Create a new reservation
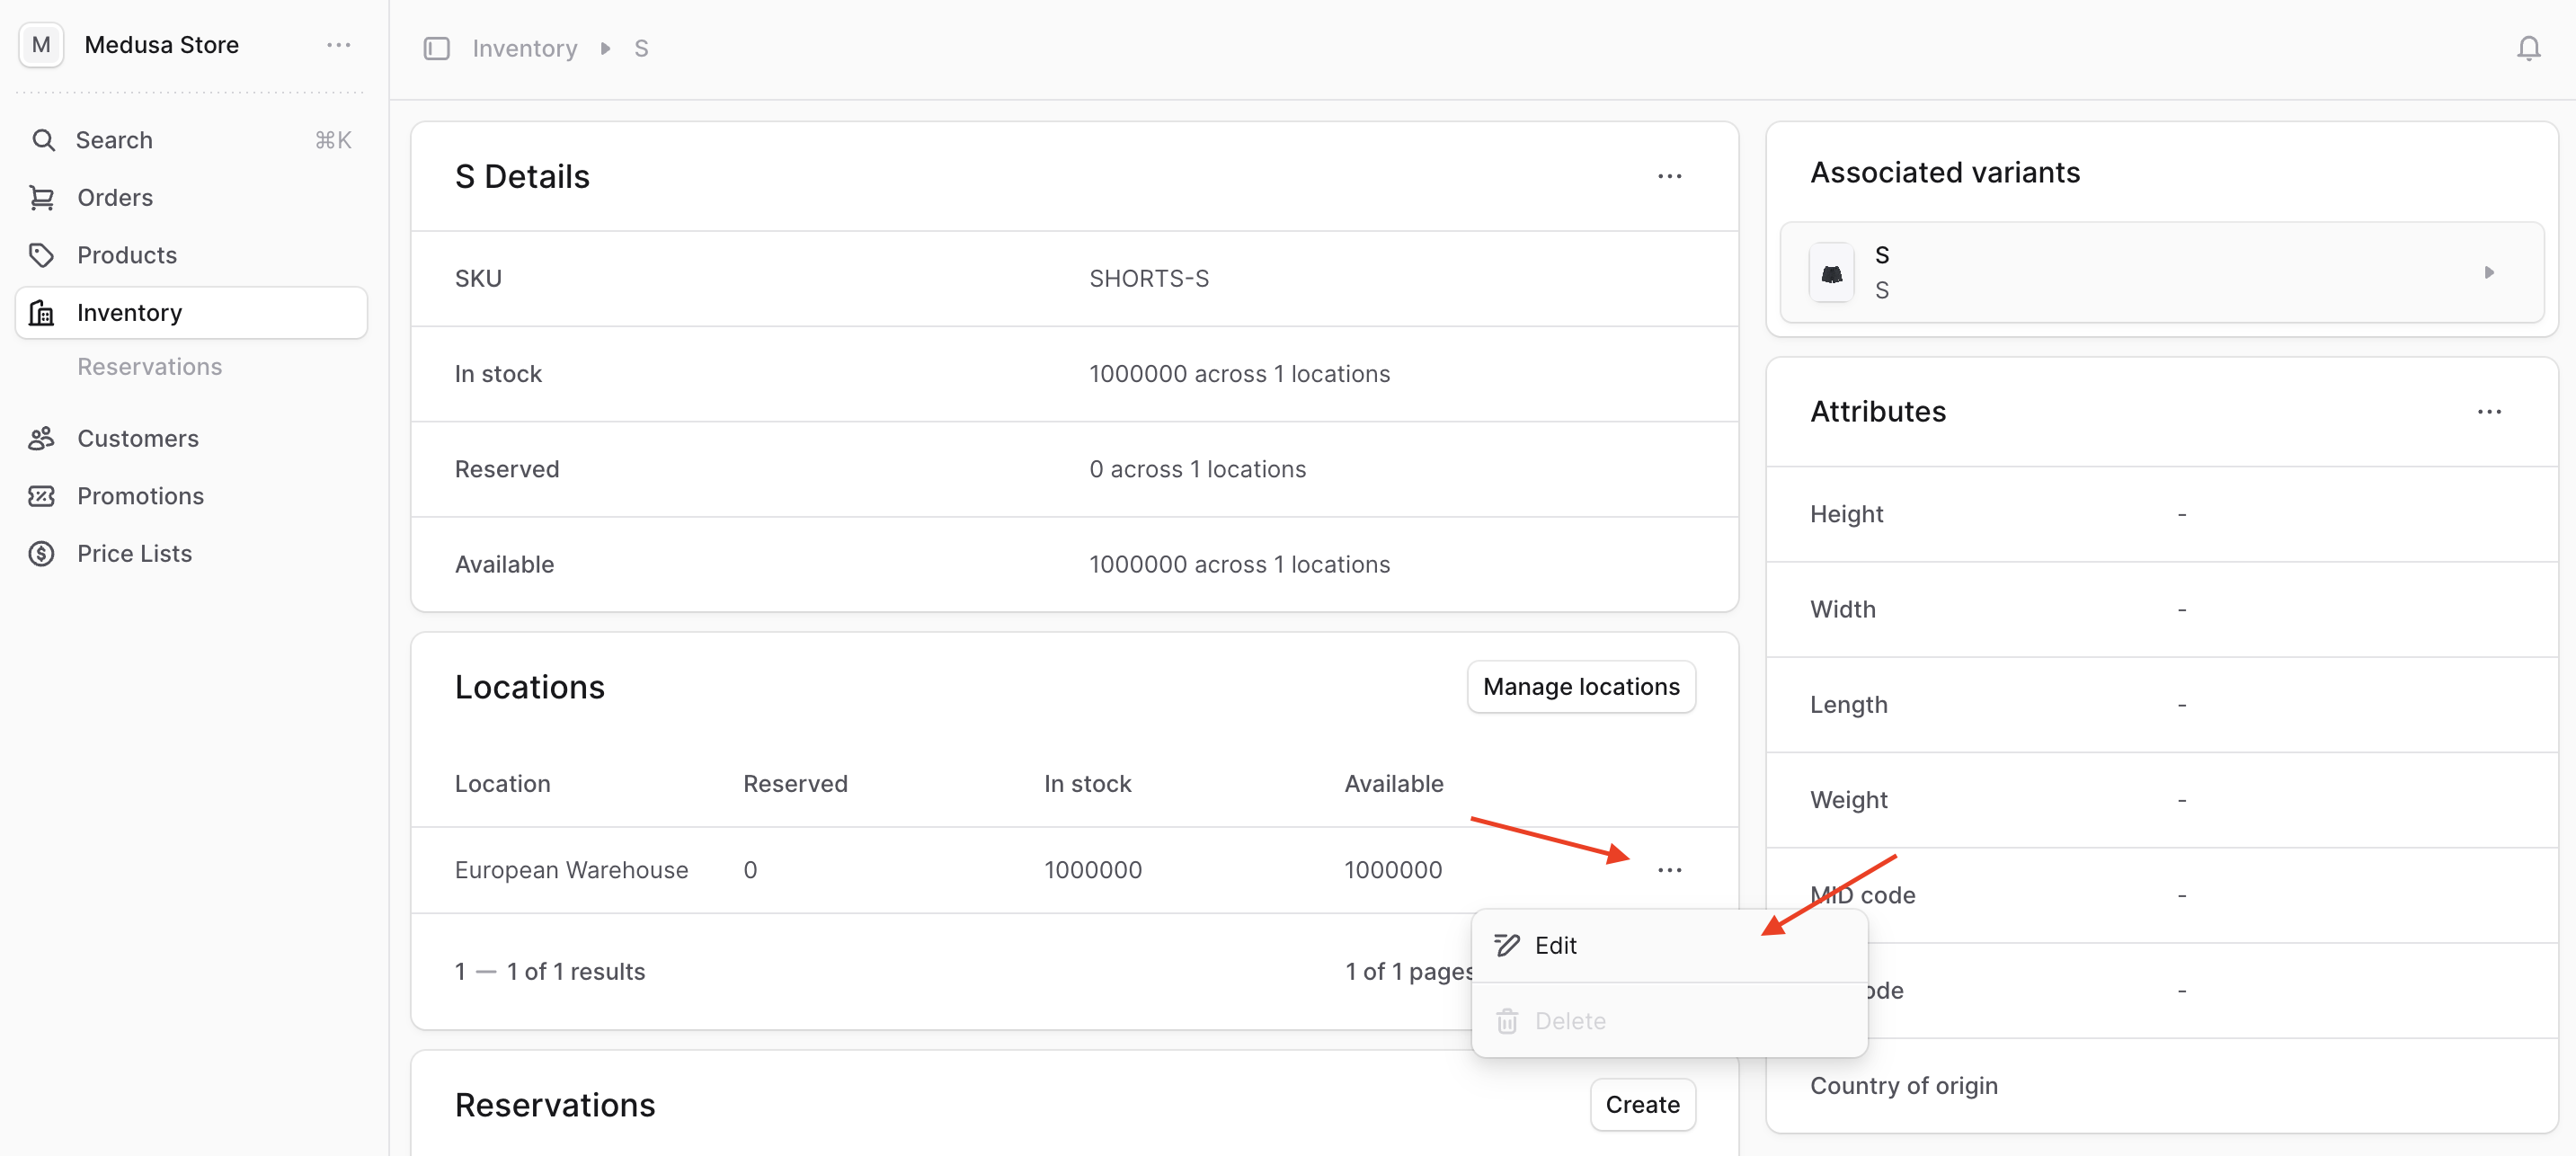Viewport: 2576px width, 1156px height. 1642,1104
